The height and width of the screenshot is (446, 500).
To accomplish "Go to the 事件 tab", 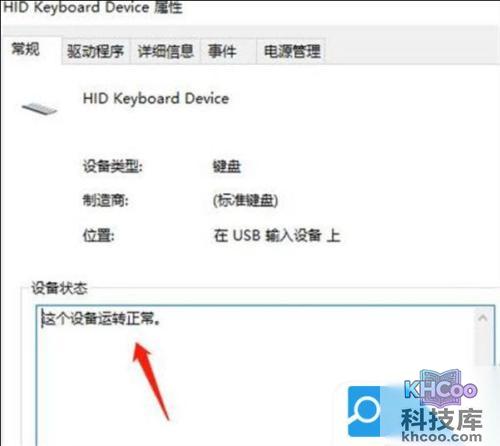I will point(222,51).
